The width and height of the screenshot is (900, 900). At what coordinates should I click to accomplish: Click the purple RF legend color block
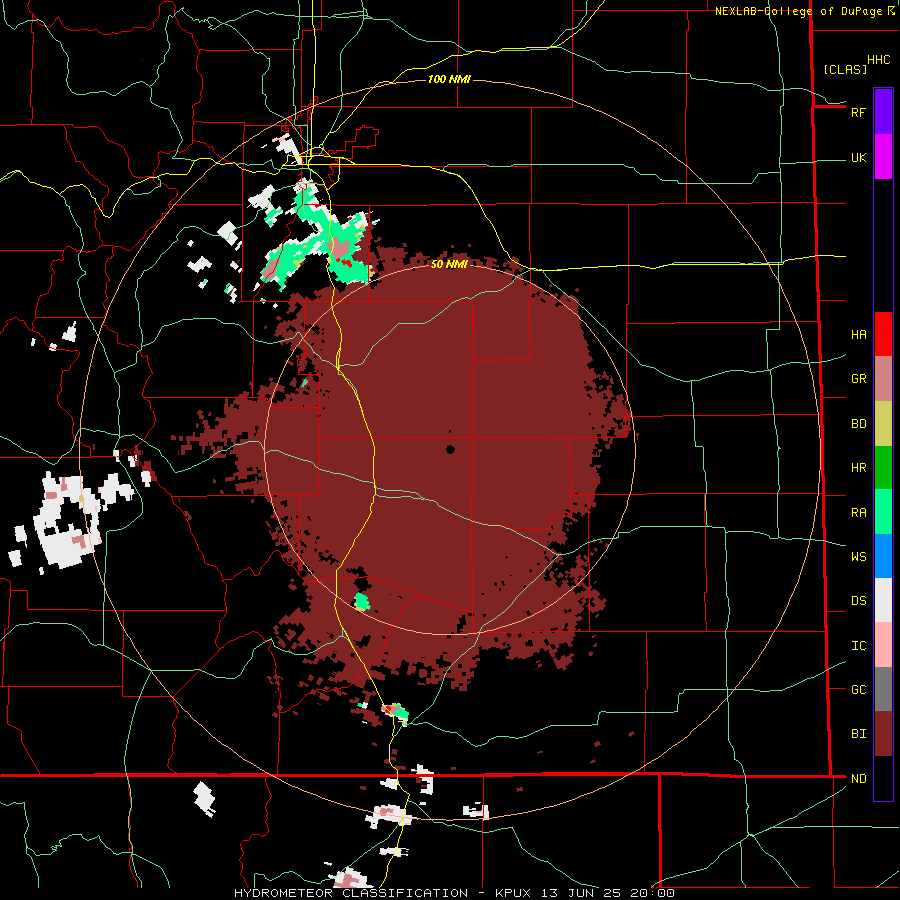pos(883,112)
